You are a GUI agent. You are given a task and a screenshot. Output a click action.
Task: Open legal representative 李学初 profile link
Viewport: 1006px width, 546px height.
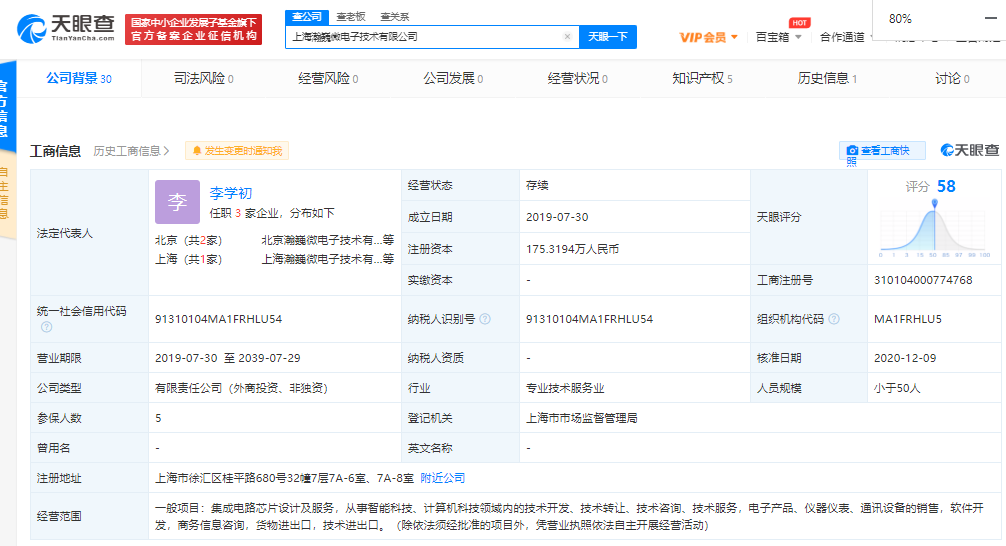(x=233, y=192)
